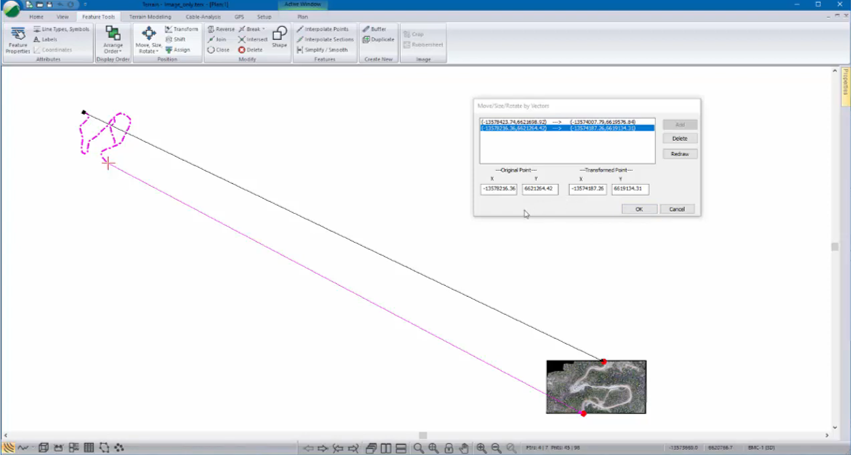The width and height of the screenshot is (851, 455).
Task: Open the Cable Analysis ribbon tab
Action: click(x=203, y=17)
